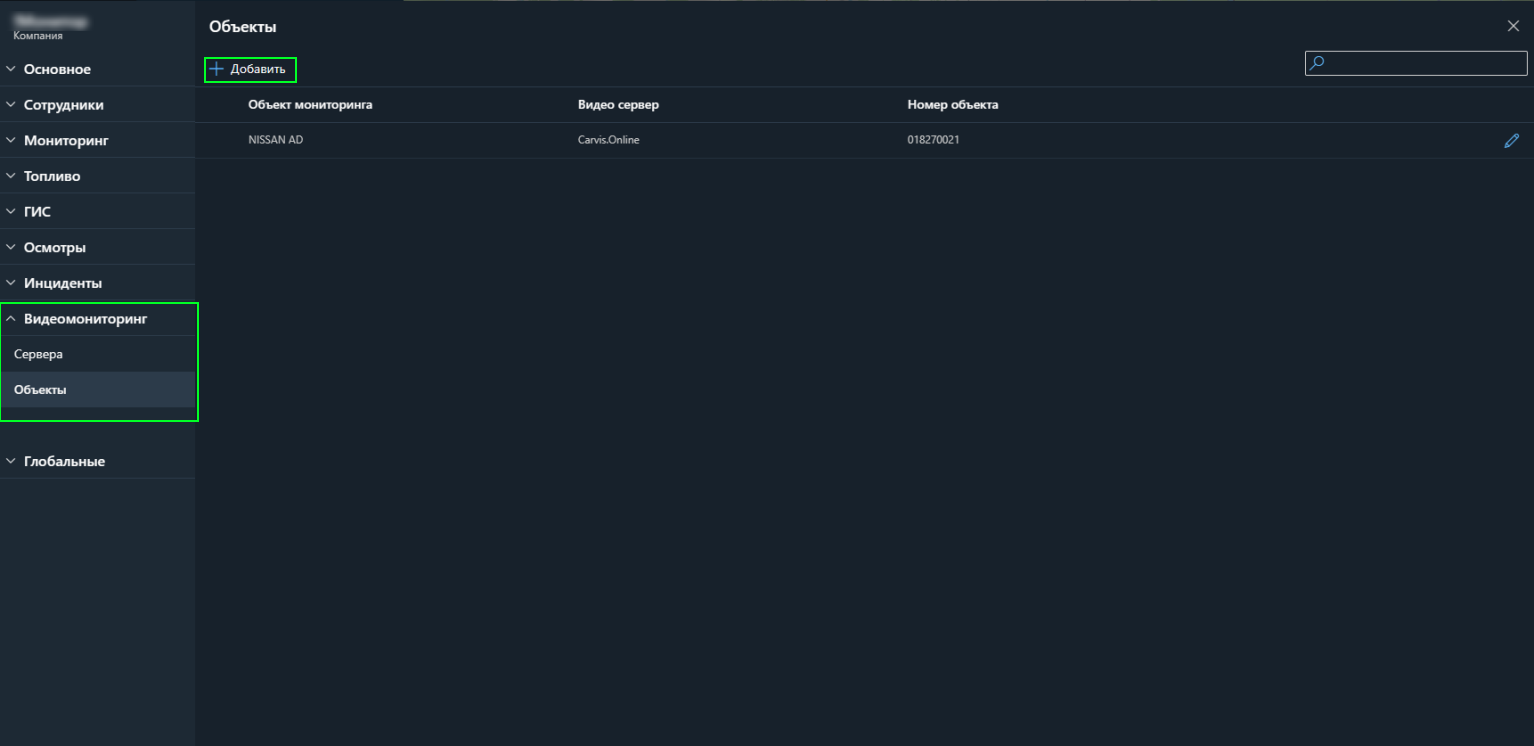Expand the Сотрудники section
1534x746 pixels.
(x=63, y=105)
